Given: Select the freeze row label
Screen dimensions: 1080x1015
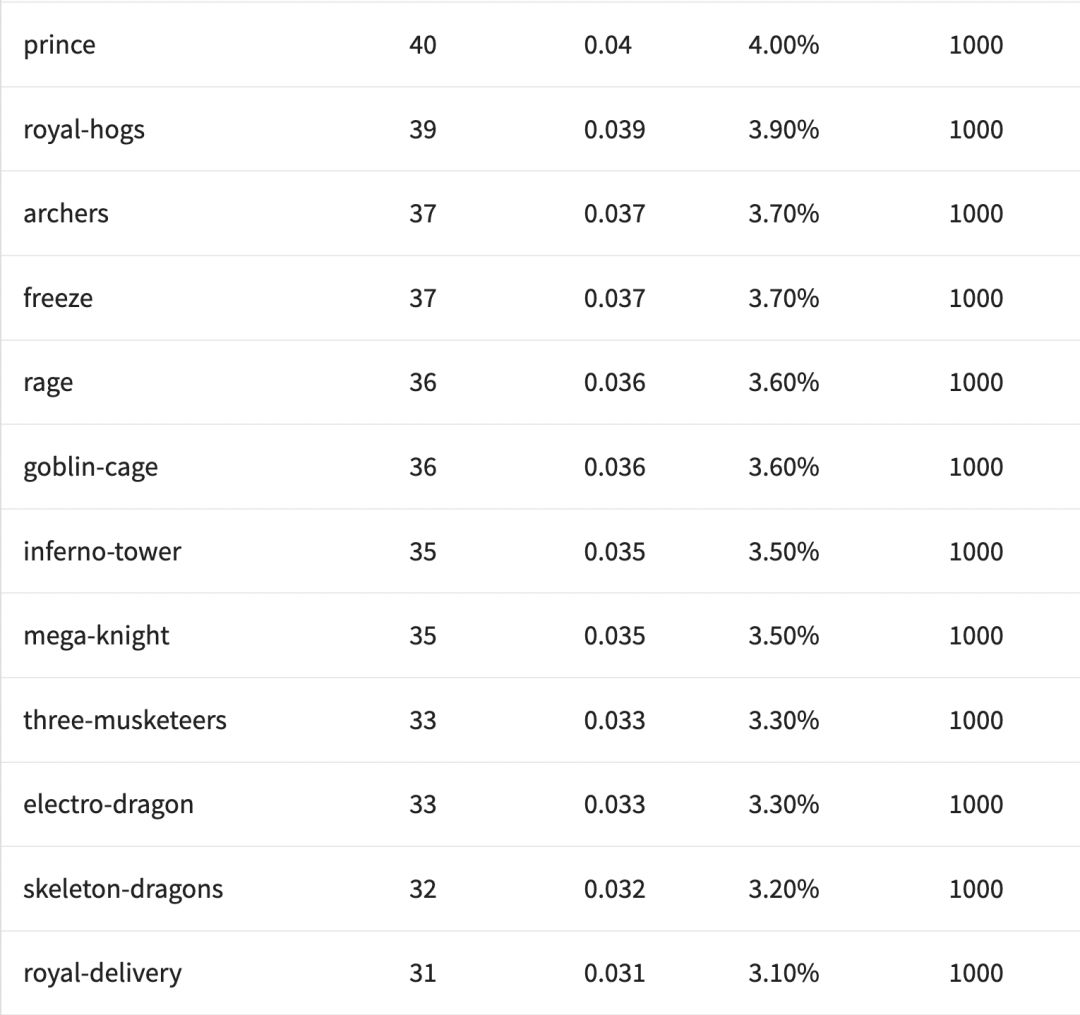Looking at the screenshot, I should click(58, 298).
